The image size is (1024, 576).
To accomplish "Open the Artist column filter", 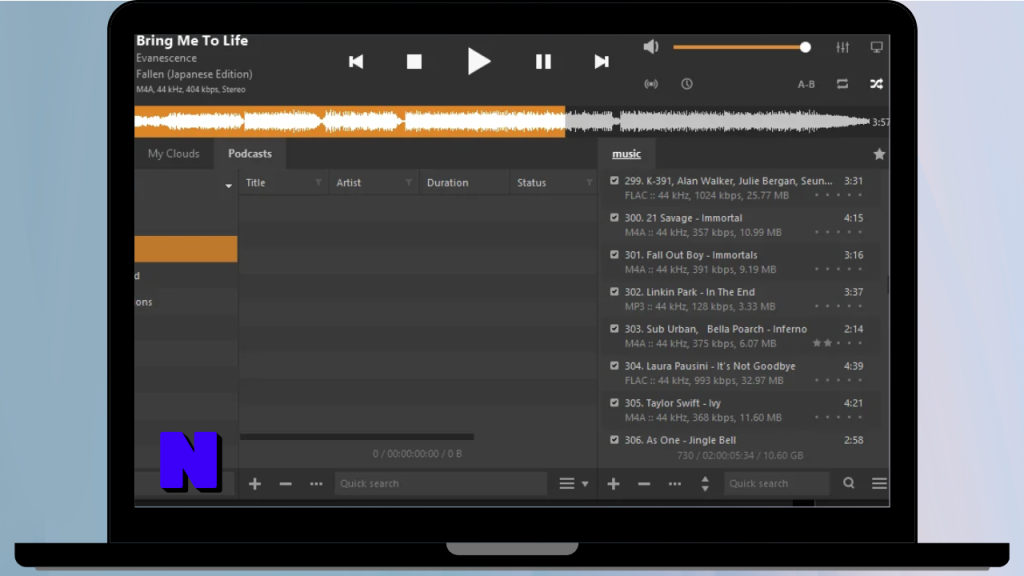I will pos(408,183).
